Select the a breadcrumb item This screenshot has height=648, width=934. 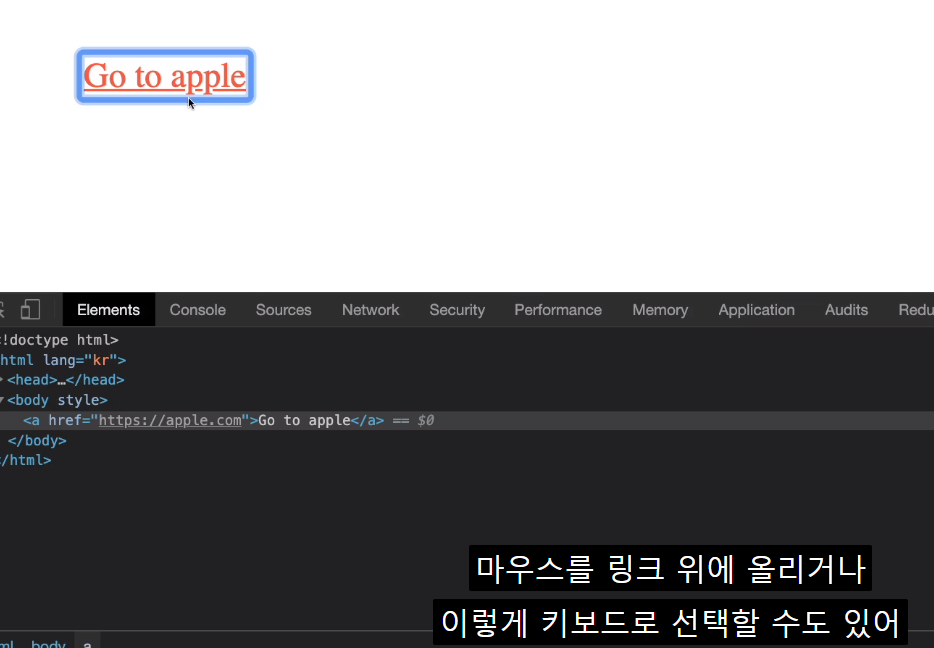click(x=88, y=643)
